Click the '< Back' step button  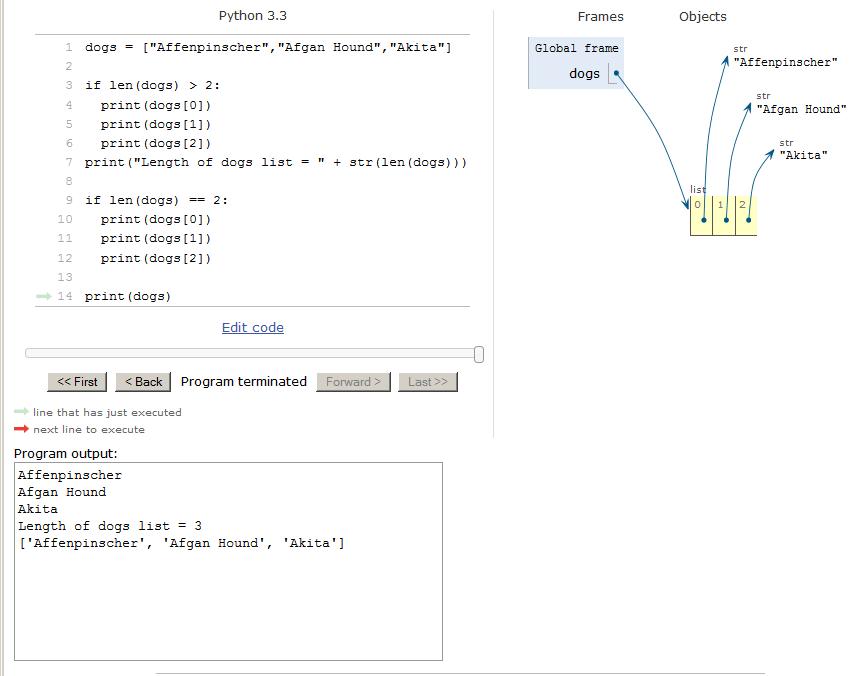tap(143, 382)
